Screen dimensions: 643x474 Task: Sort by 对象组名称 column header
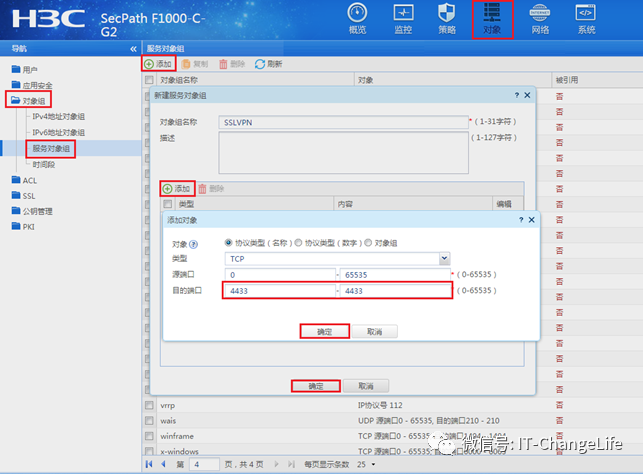[x=179, y=80]
